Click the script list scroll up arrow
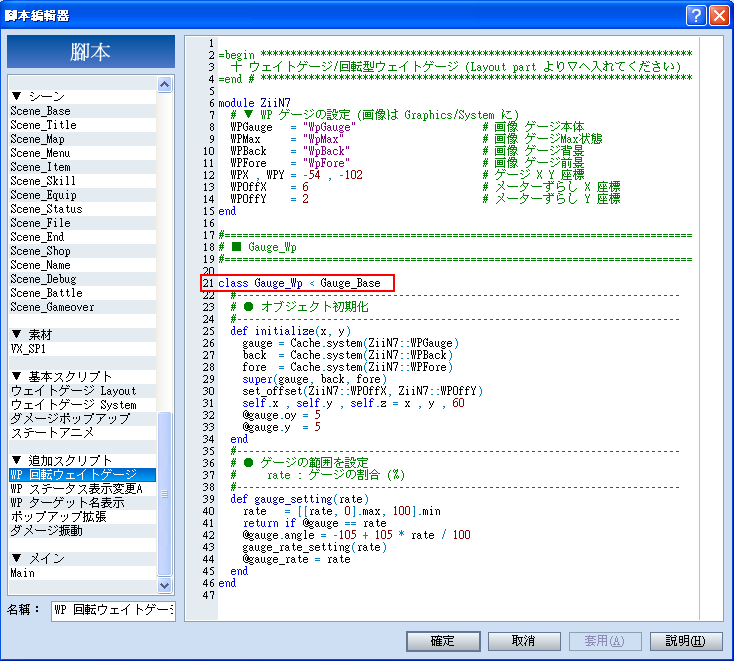 [164, 84]
